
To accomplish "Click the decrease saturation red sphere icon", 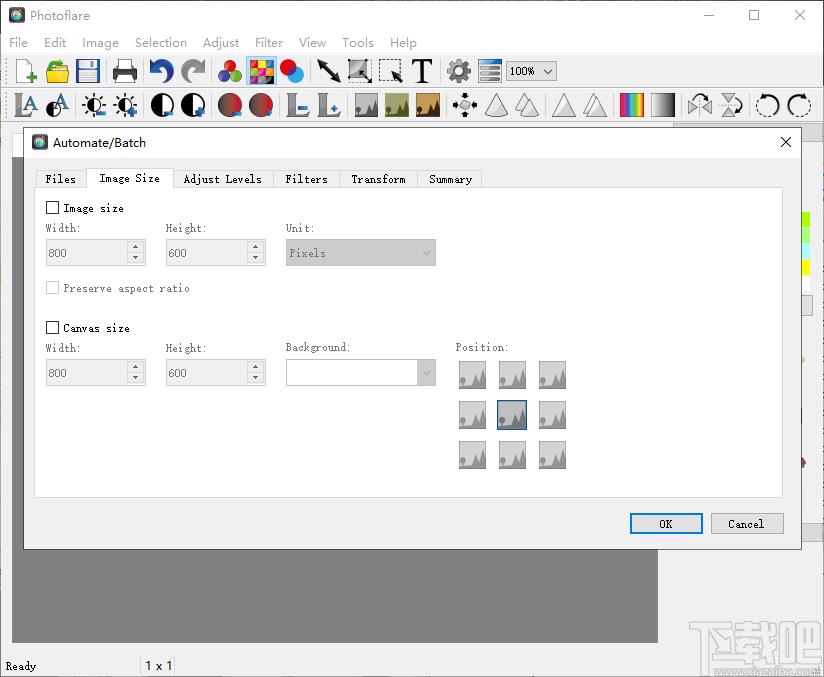I will coord(230,105).
